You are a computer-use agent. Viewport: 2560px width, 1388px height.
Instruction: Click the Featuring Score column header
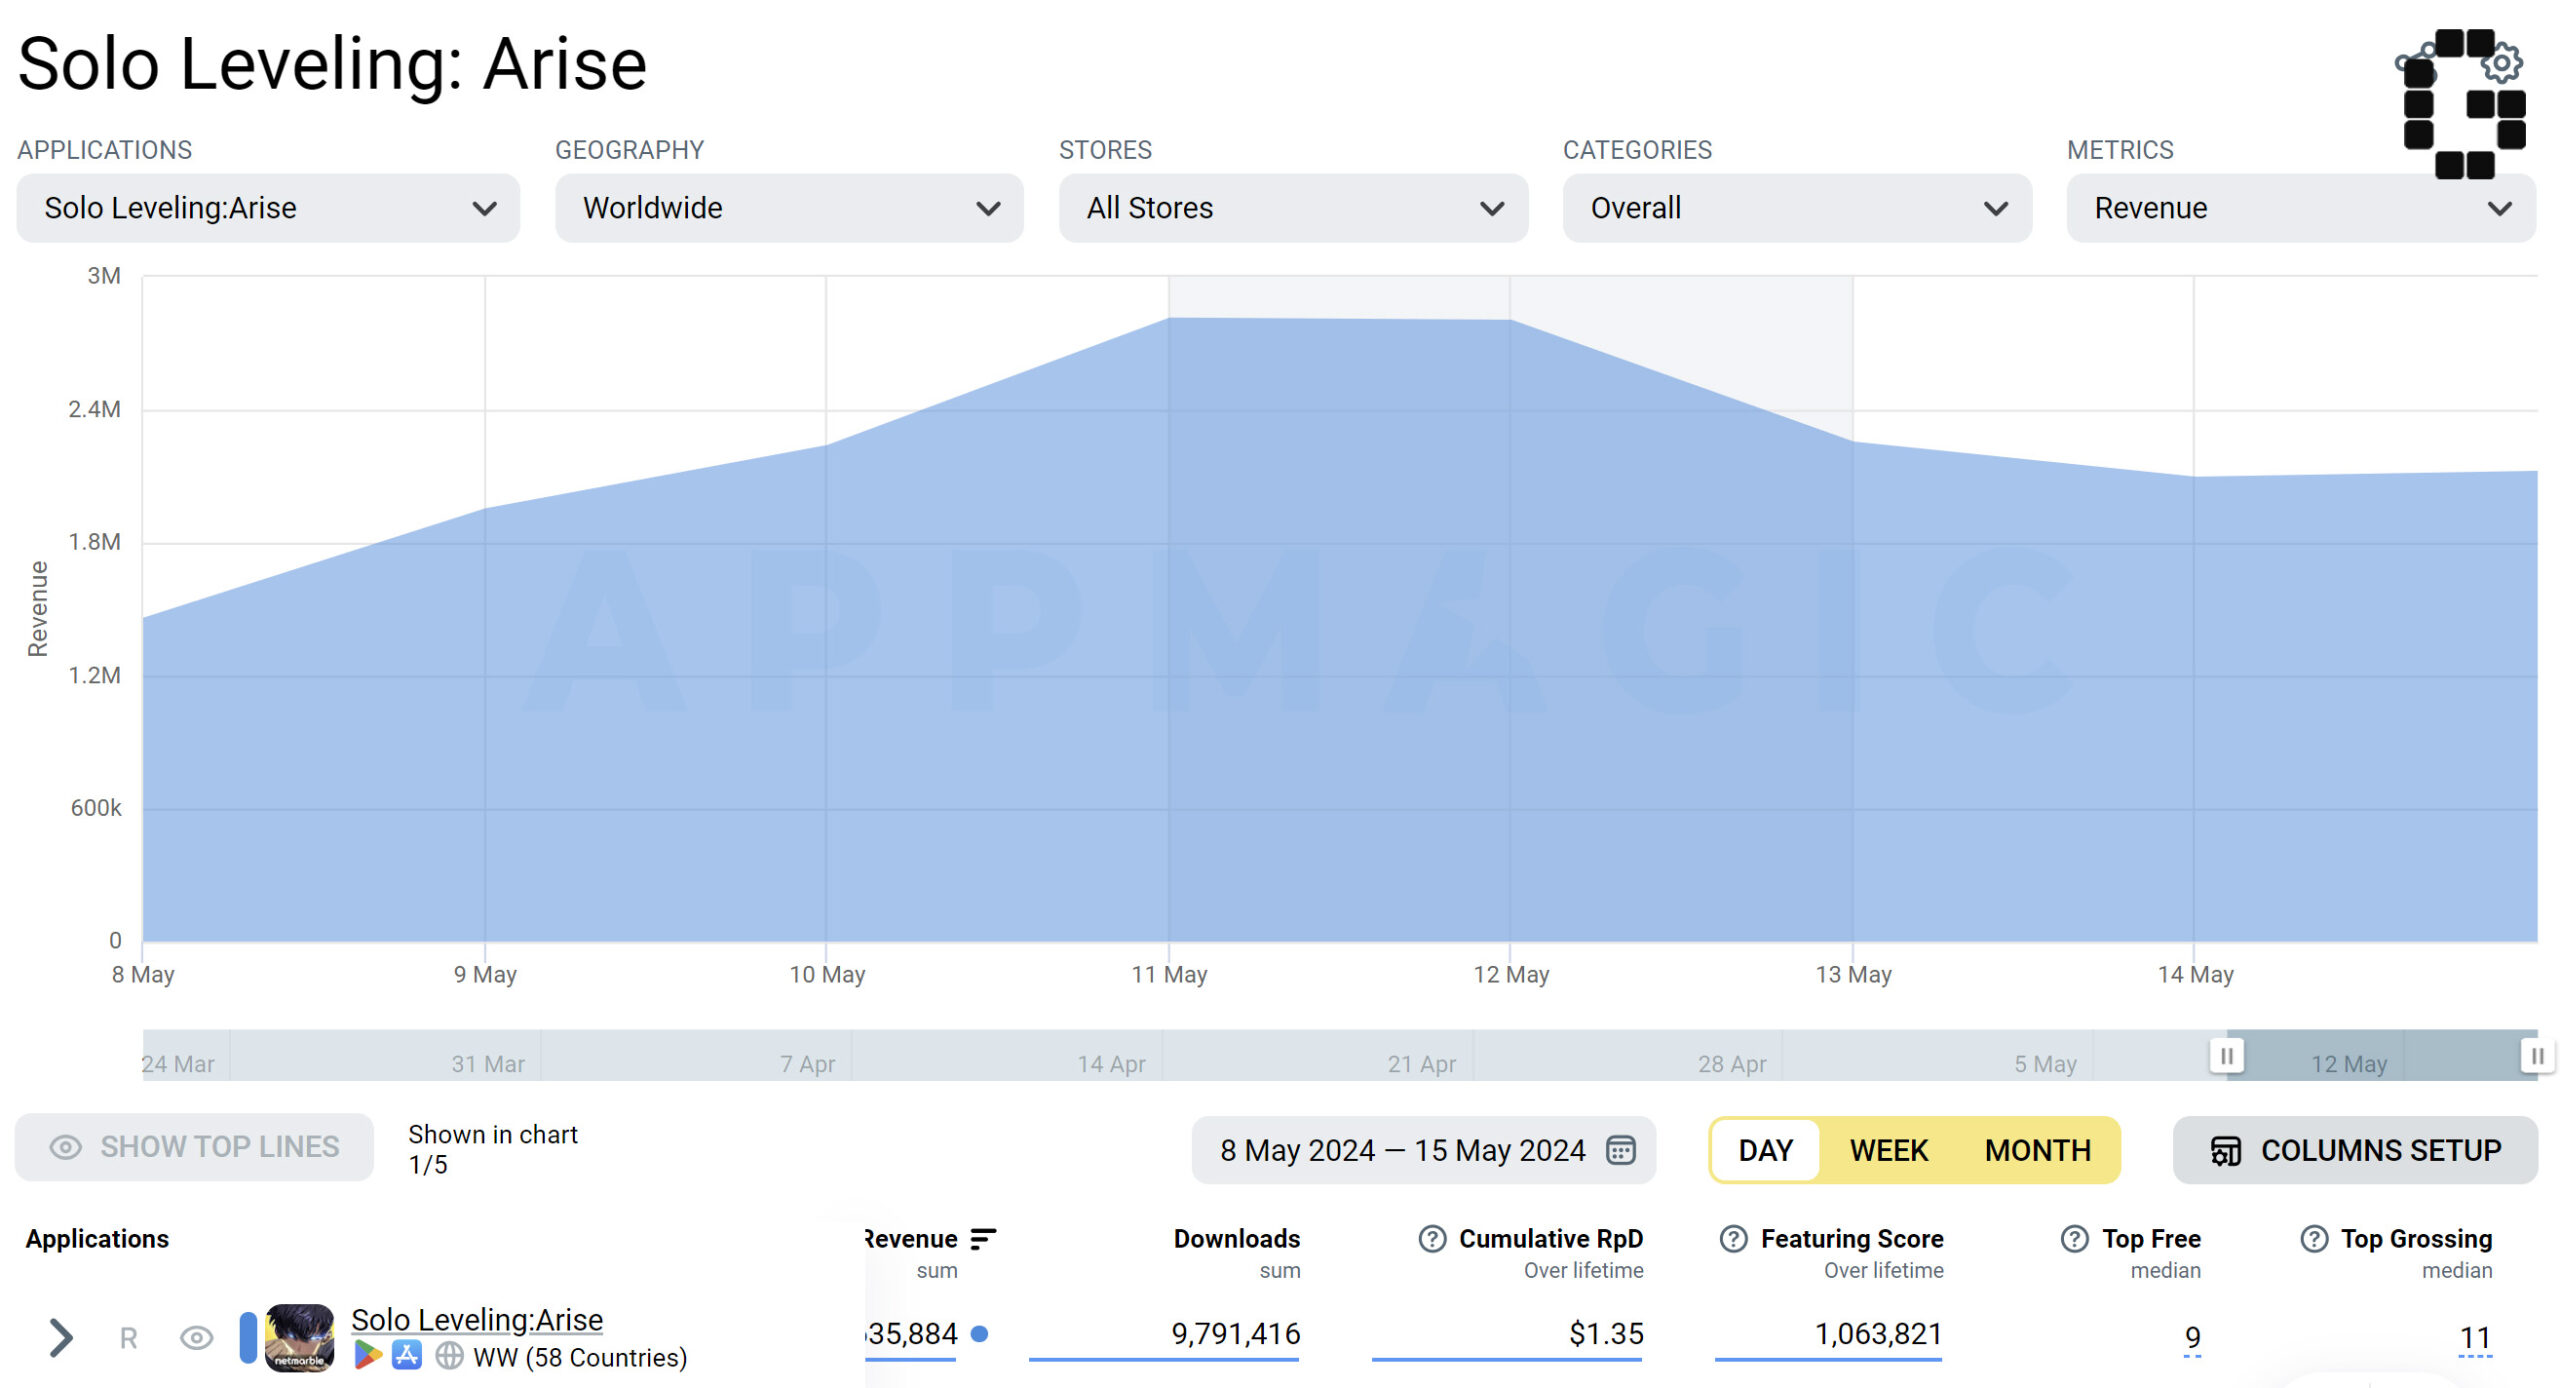[x=1851, y=1239]
